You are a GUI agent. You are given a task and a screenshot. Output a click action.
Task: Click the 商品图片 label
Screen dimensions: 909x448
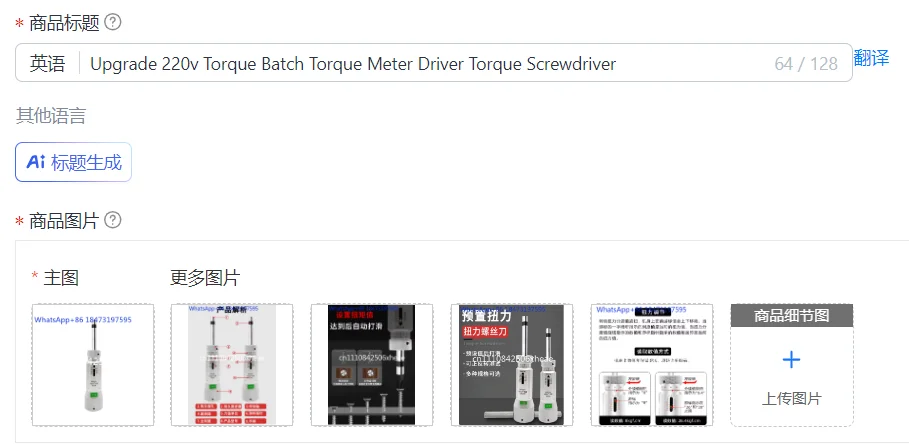click(64, 221)
